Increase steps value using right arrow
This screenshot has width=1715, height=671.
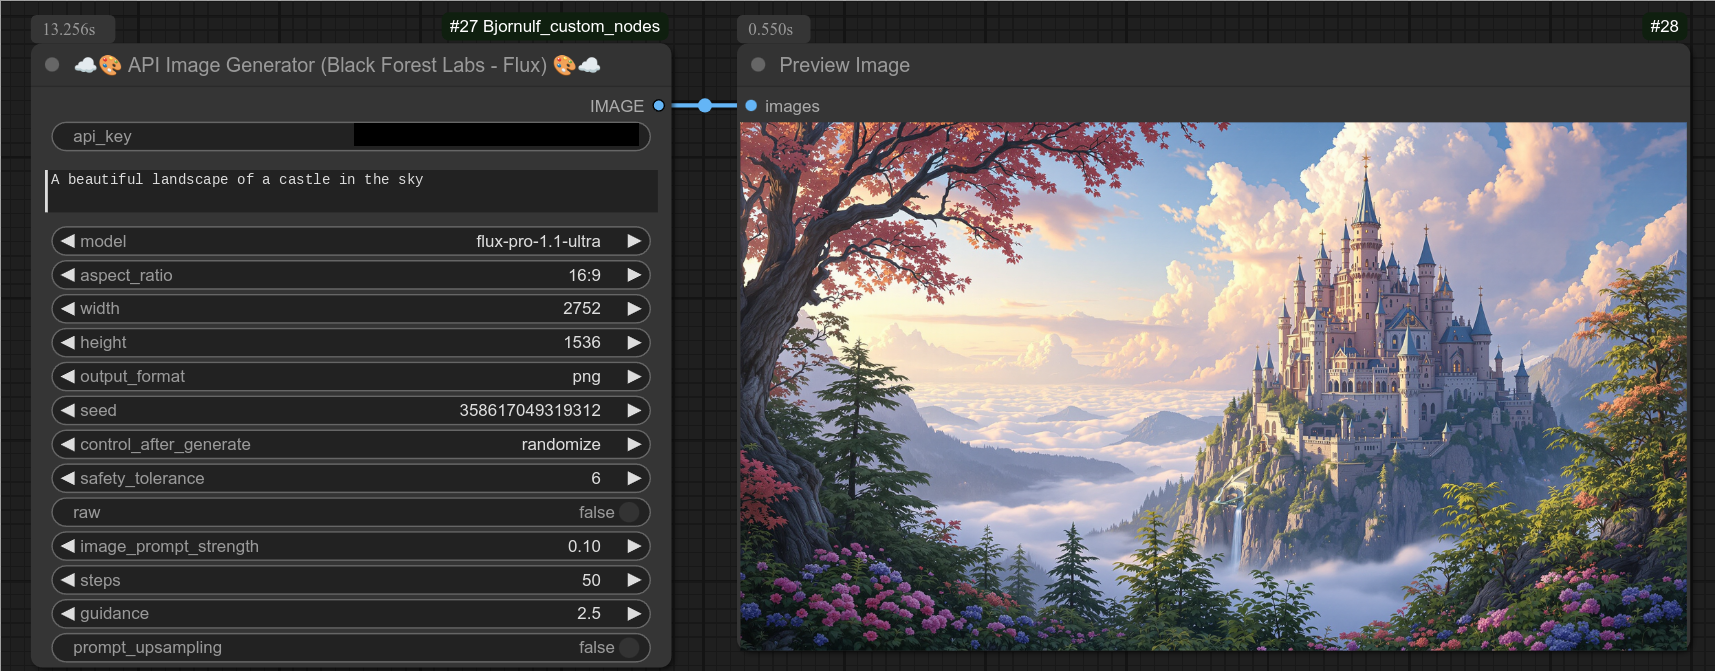tap(633, 581)
